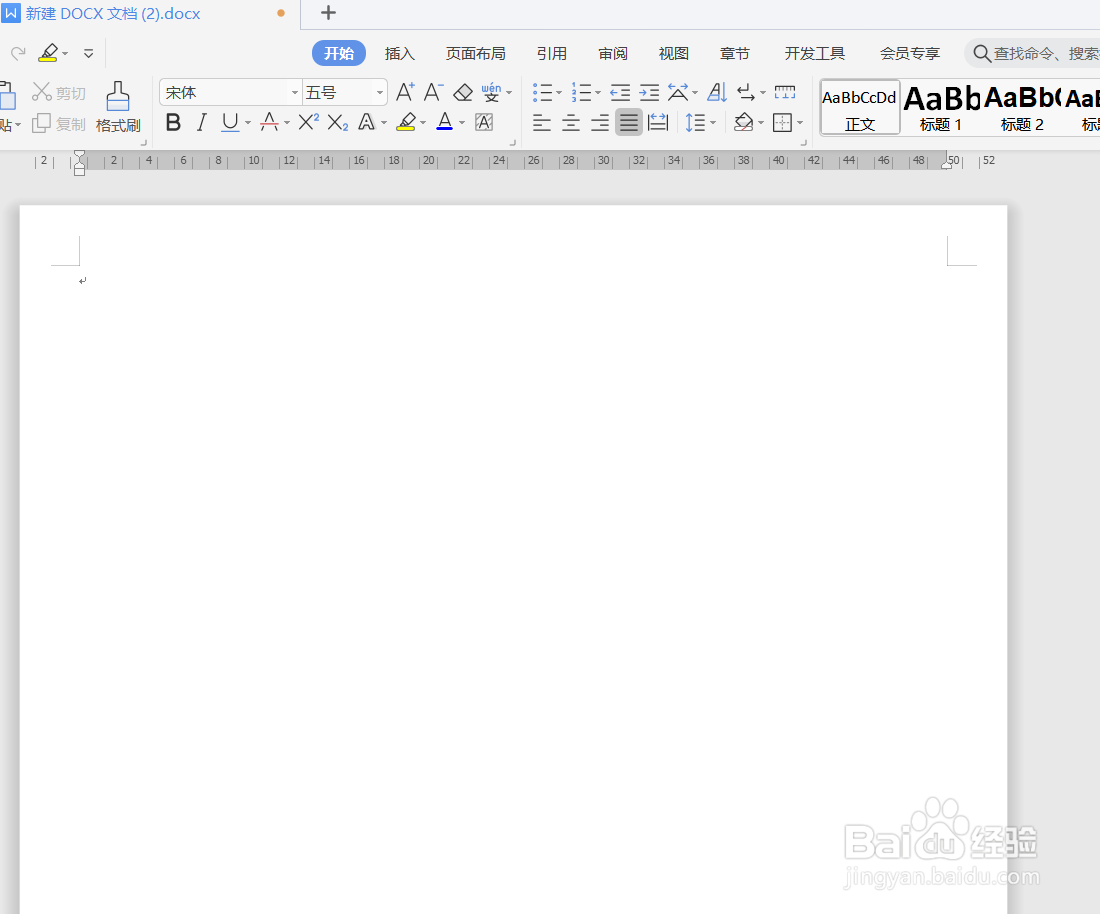The width and height of the screenshot is (1100, 914).
Task: Click the first-line indent marker on ruler
Action: 79,155
